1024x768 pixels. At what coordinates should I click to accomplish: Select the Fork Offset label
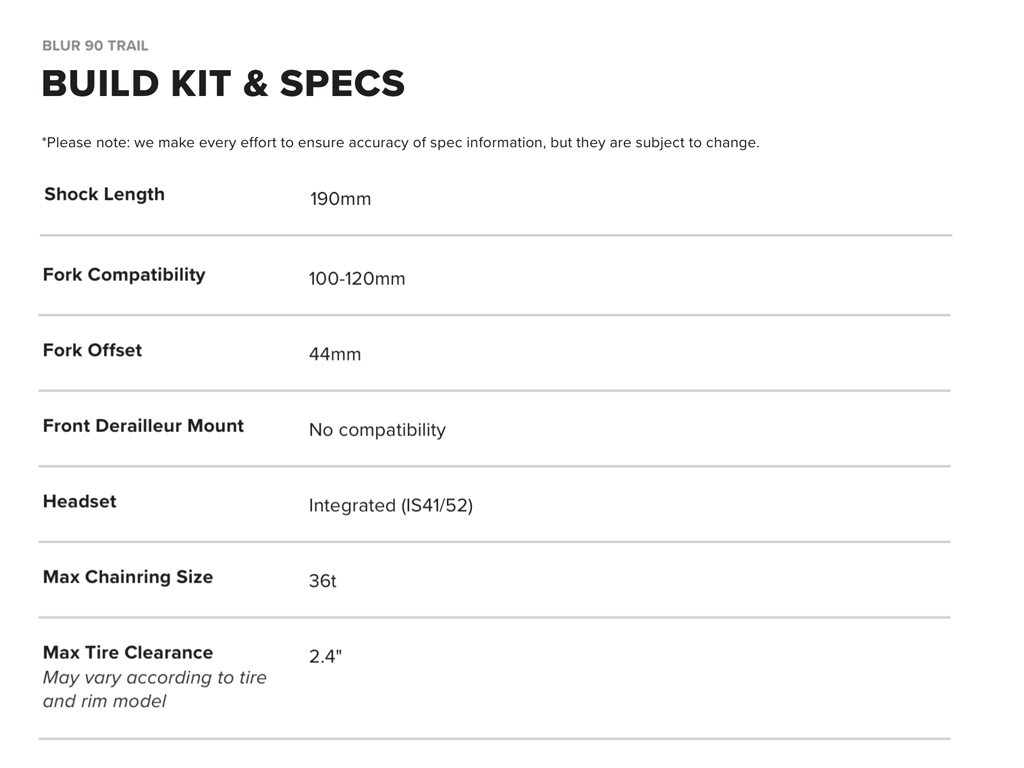pos(92,350)
